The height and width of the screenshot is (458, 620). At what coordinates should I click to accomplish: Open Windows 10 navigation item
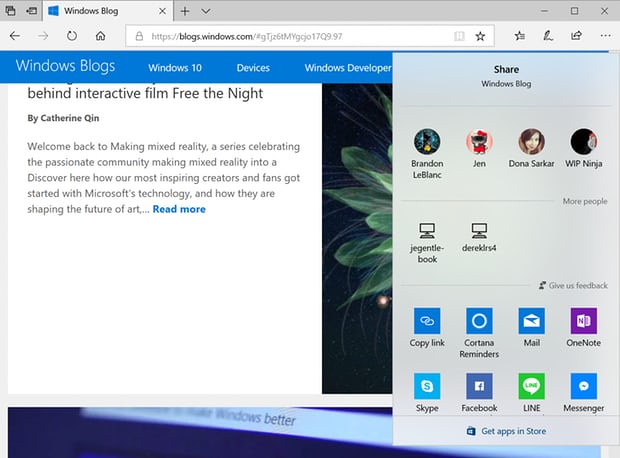[175, 68]
